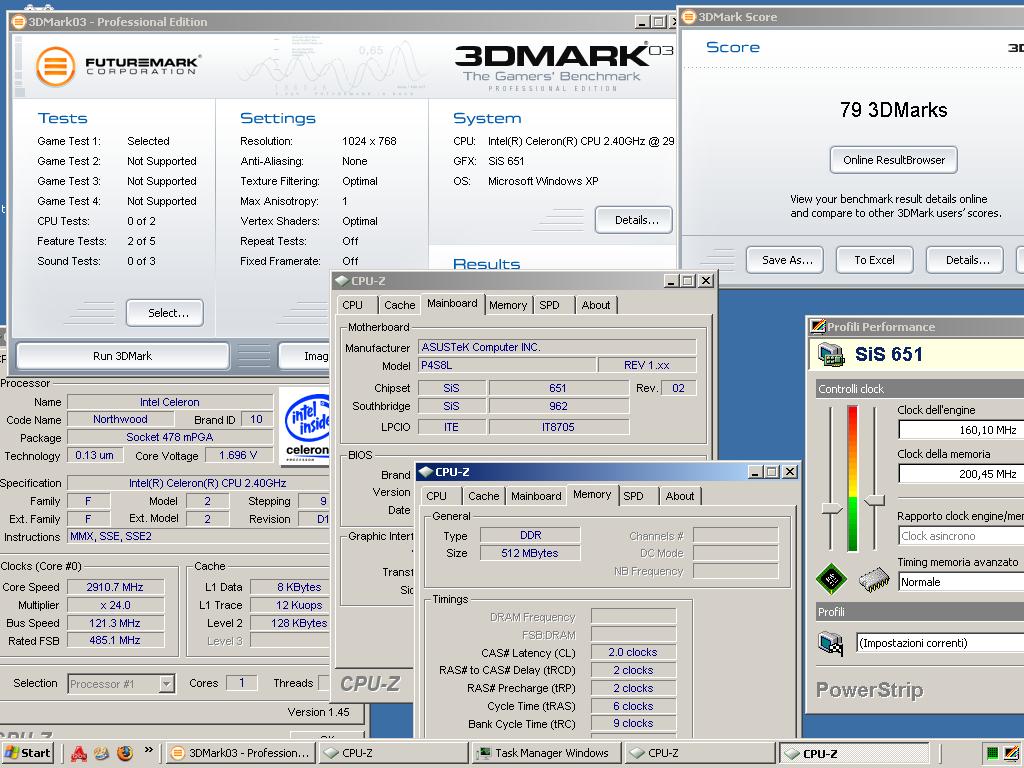Switch to Task Manager Windows on the taskbar
This screenshot has width=1024, height=768.
tap(546, 753)
